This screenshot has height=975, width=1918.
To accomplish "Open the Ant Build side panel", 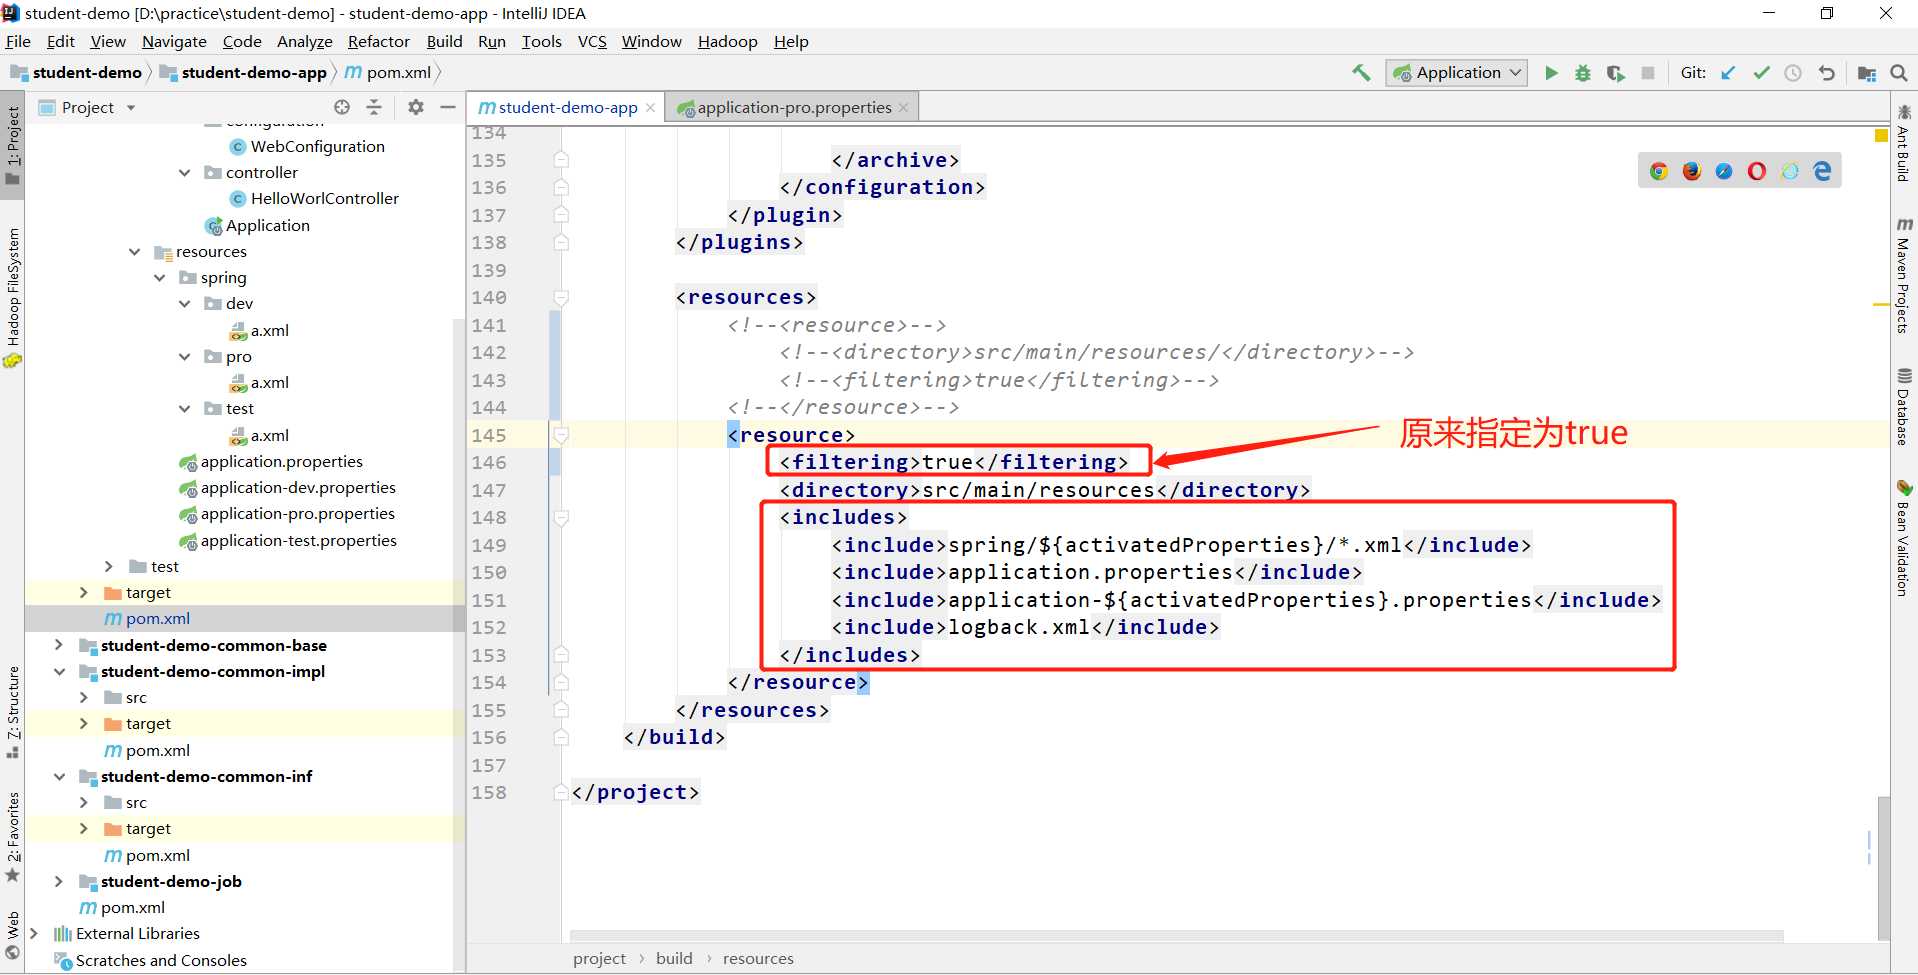I will point(1904,143).
